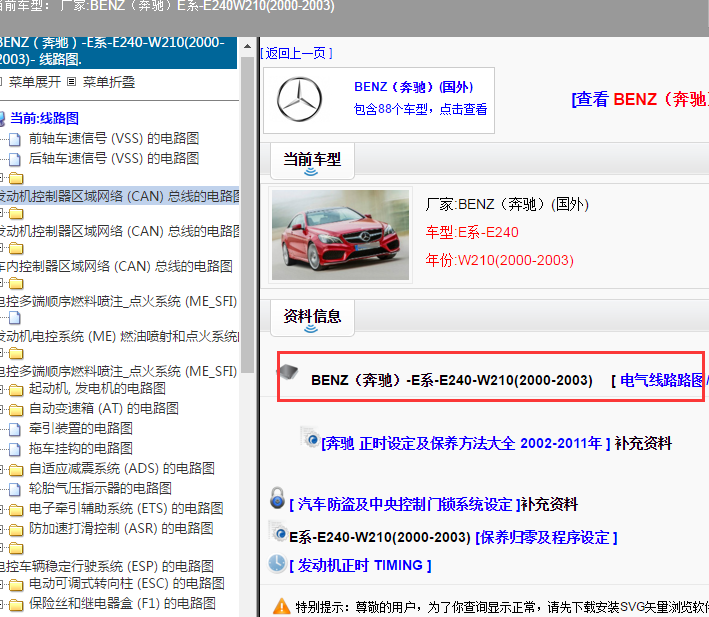Select 轮胎气压指示器的电路图 item
This screenshot has width=709, height=617.
point(100,488)
